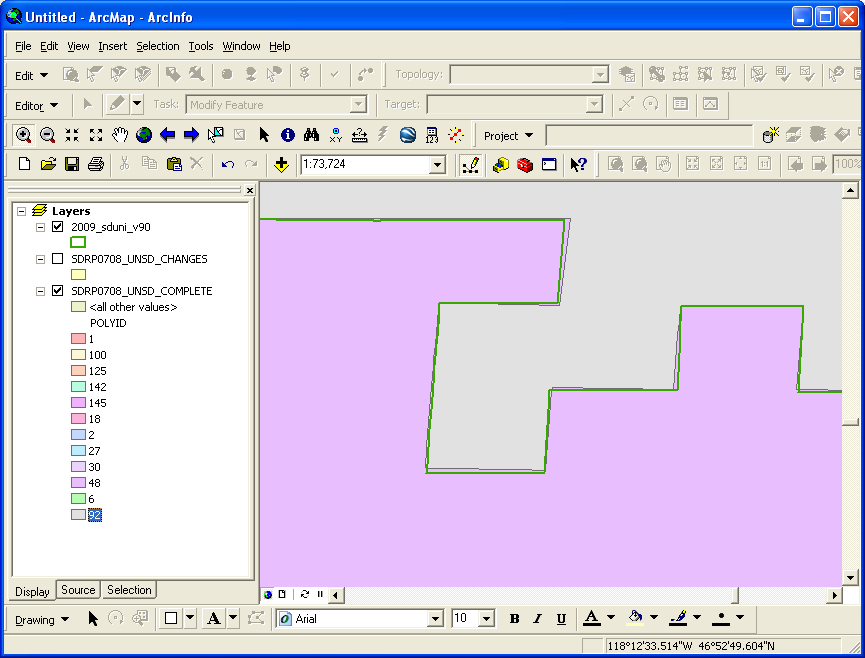Switch to the Source tab

pos(78,590)
